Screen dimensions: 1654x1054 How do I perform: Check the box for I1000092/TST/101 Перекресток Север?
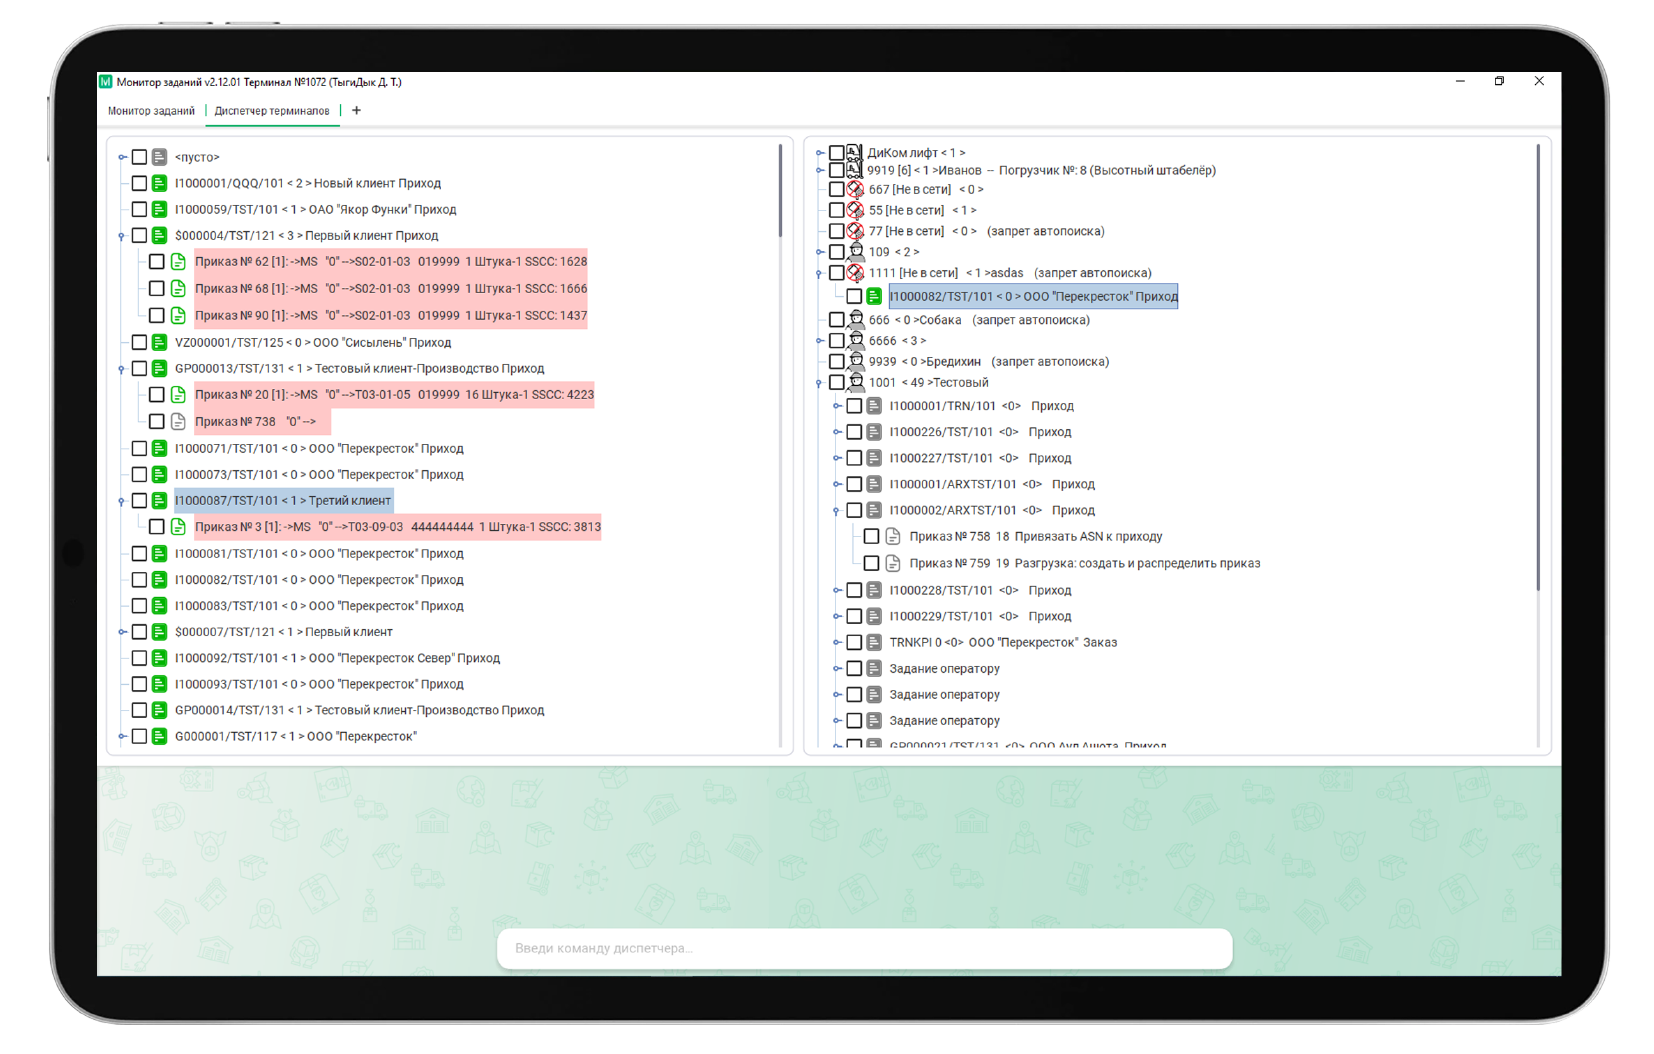pyautogui.click(x=140, y=658)
